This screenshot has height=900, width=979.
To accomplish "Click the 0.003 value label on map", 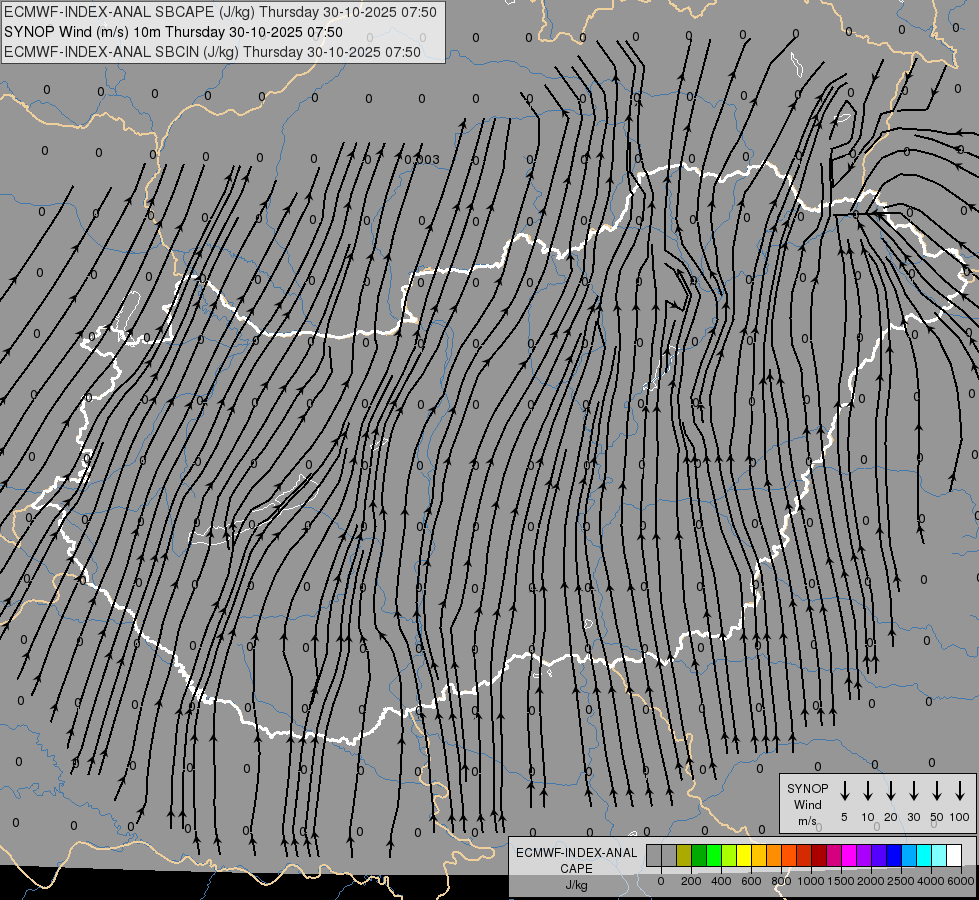I will 422,159.
